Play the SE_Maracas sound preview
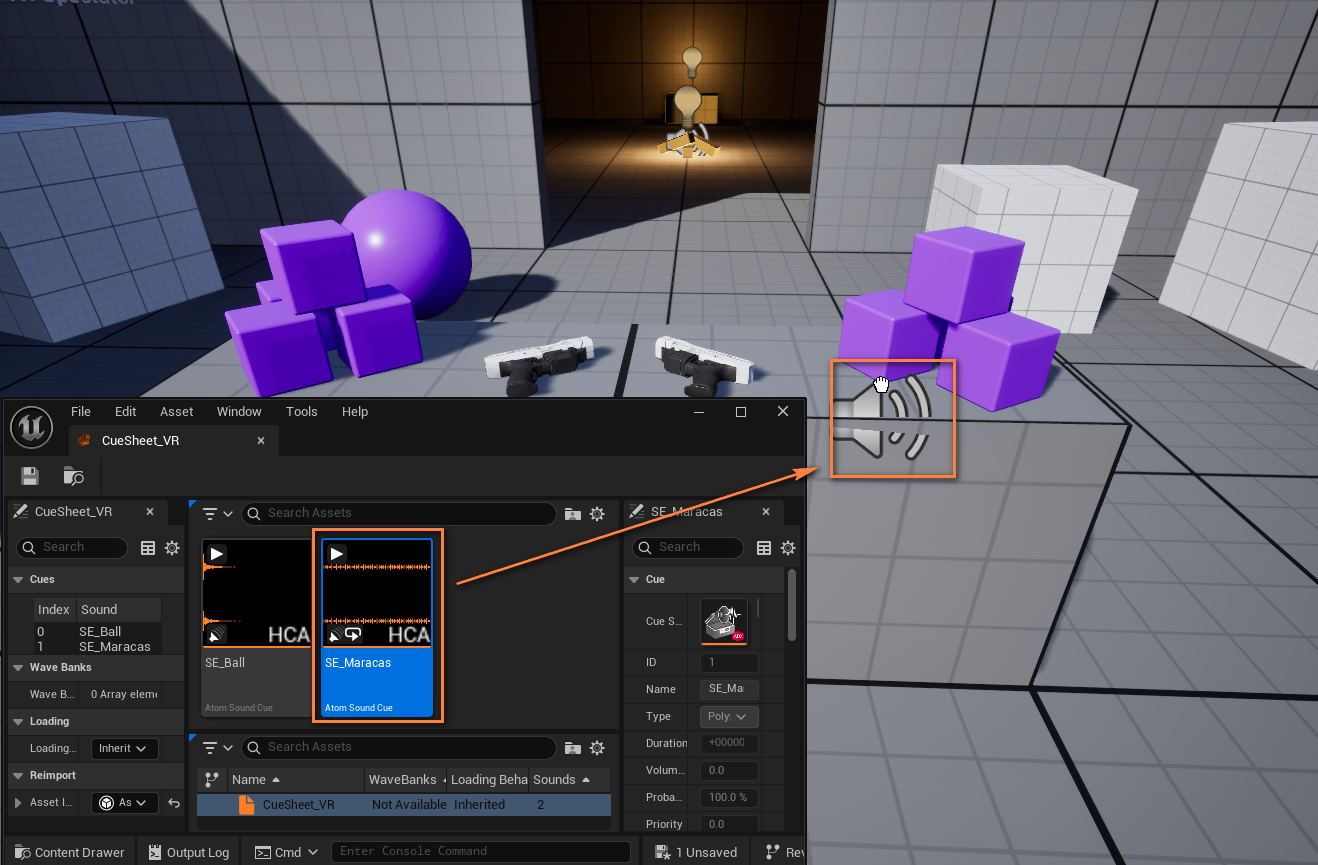The width and height of the screenshot is (1318, 865). (x=337, y=553)
